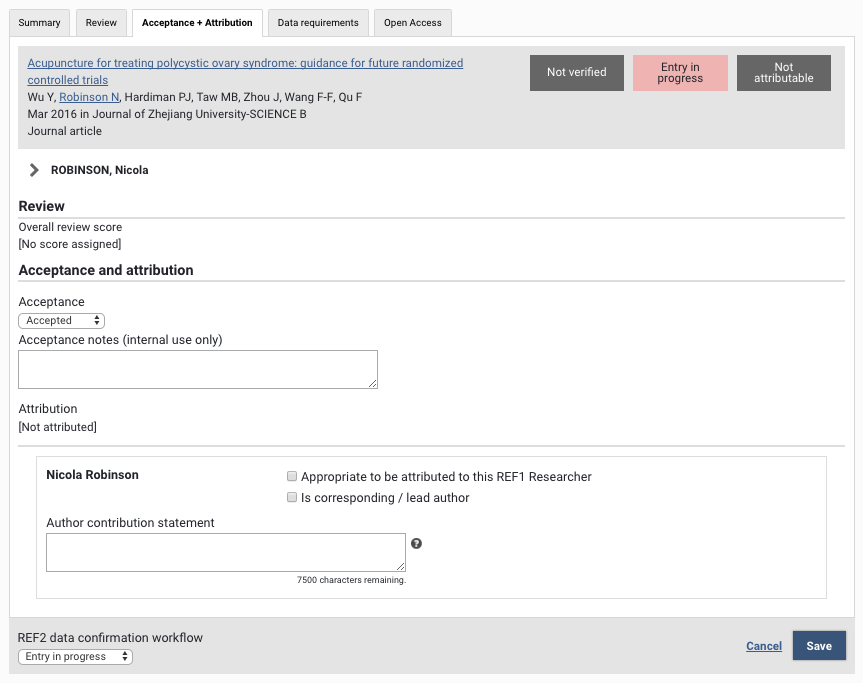
Task: Select the Open Access tab
Action: [x=413, y=22]
